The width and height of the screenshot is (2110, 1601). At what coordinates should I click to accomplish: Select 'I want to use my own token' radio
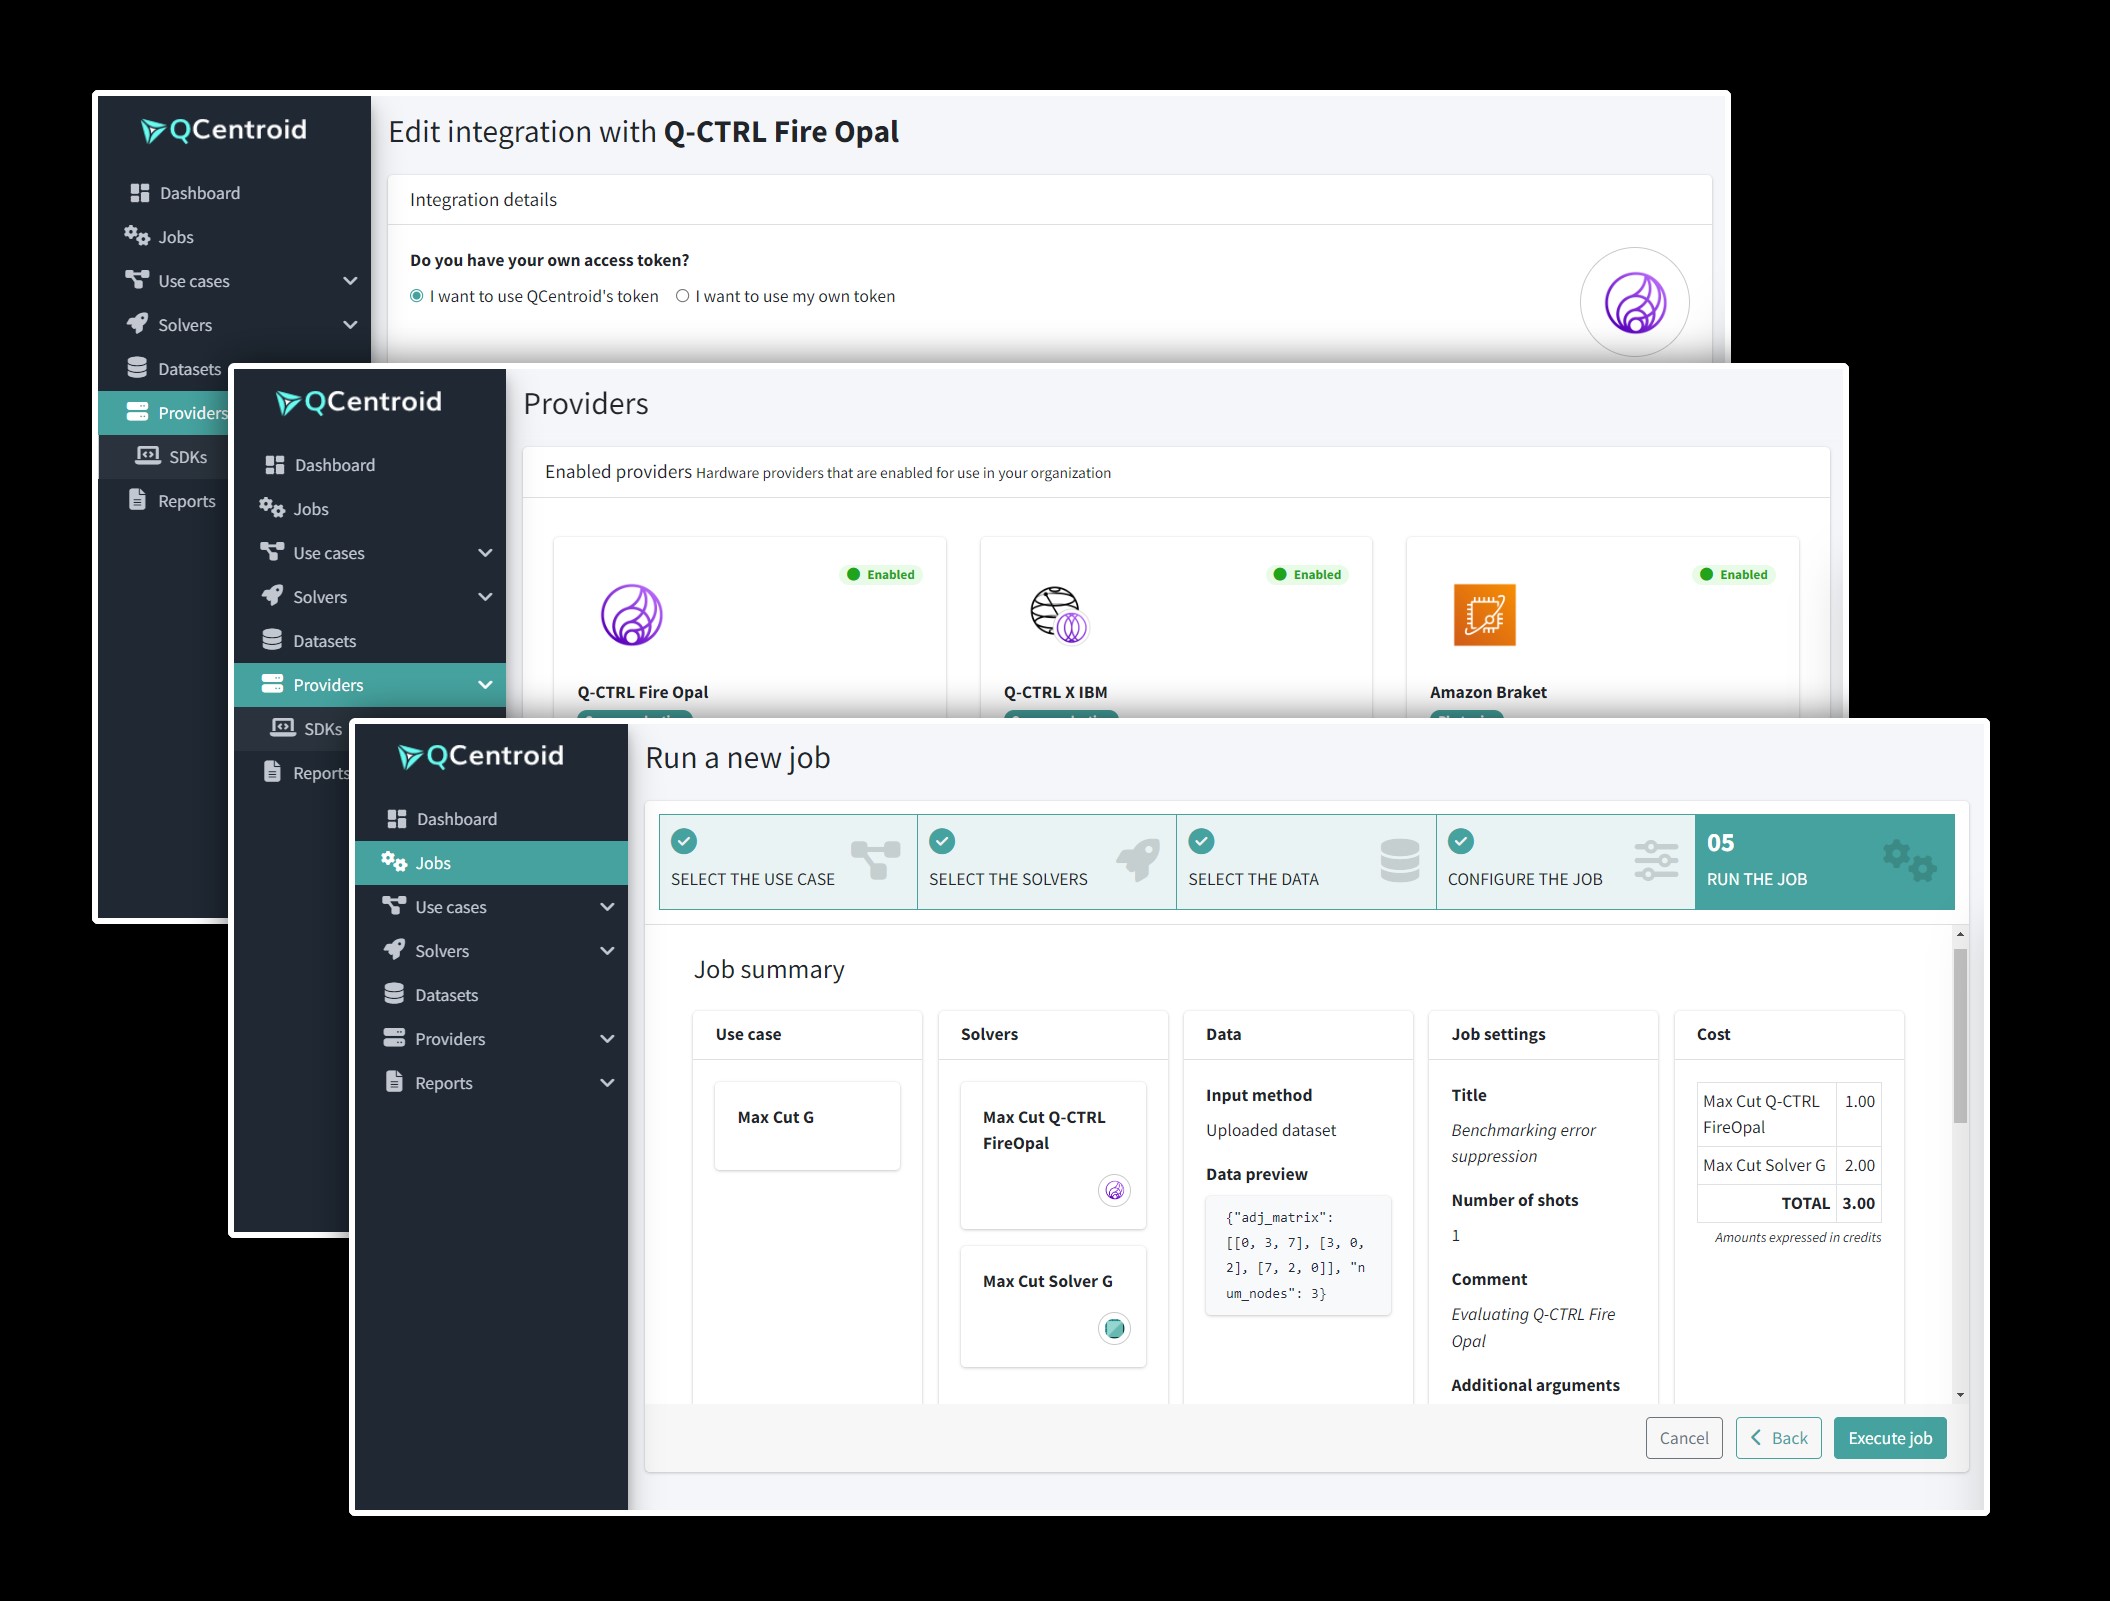(682, 296)
